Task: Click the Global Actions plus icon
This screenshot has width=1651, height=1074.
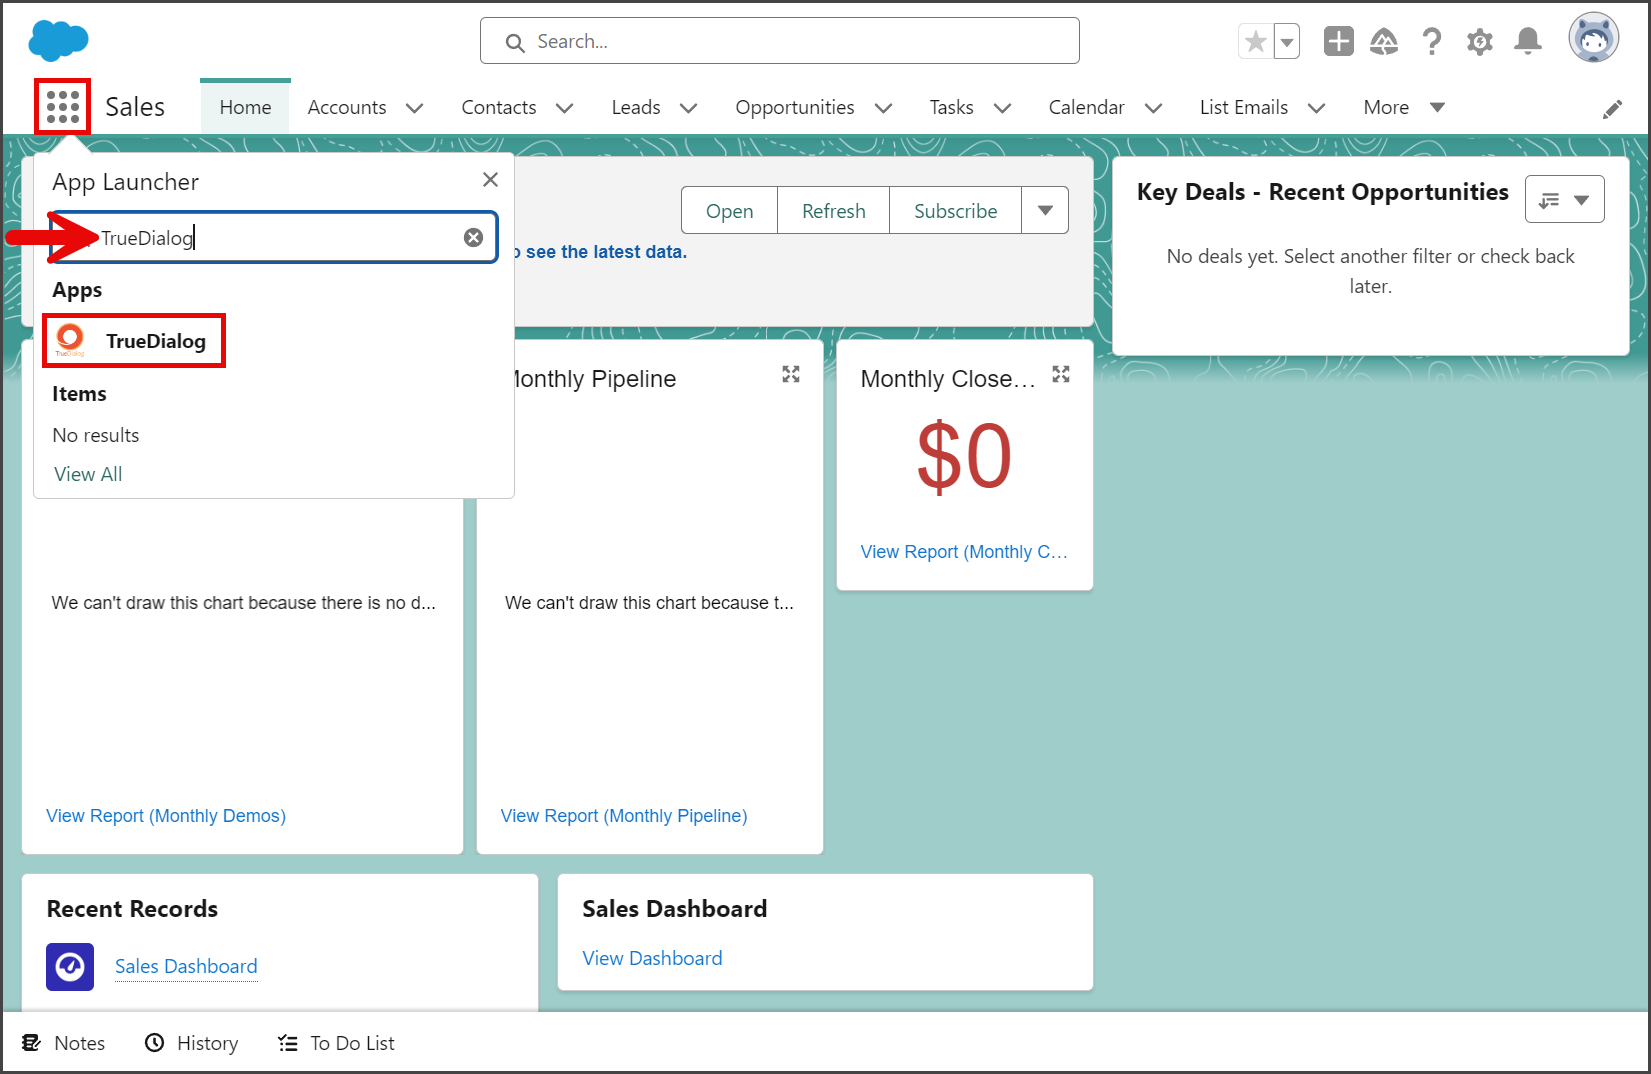Action: (x=1338, y=41)
